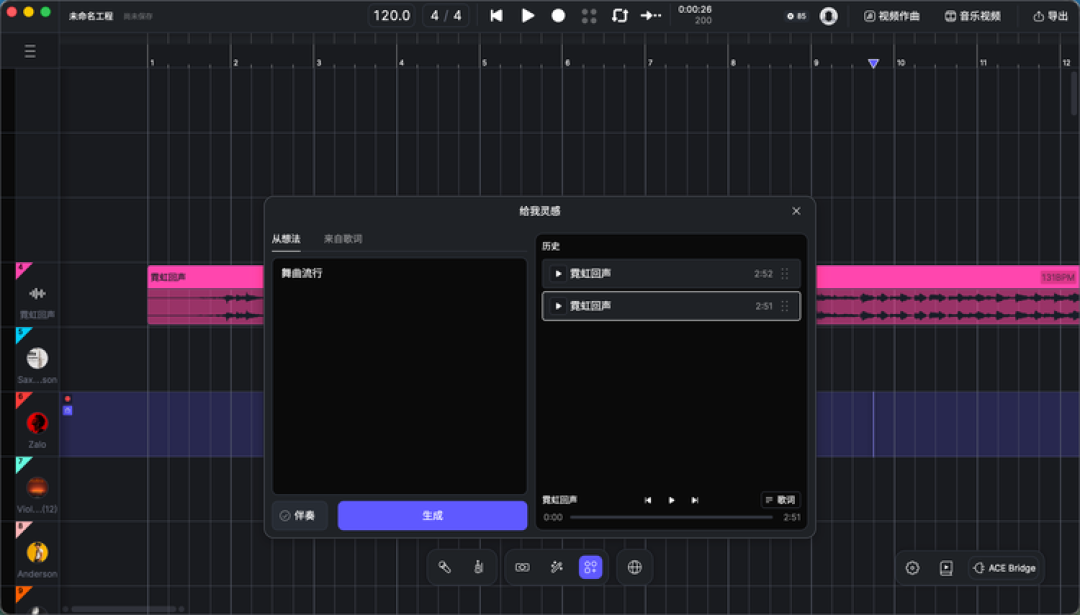Click the playhead marker on the timeline ruler
This screenshot has width=1080, height=615.
(x=873, y=63)
